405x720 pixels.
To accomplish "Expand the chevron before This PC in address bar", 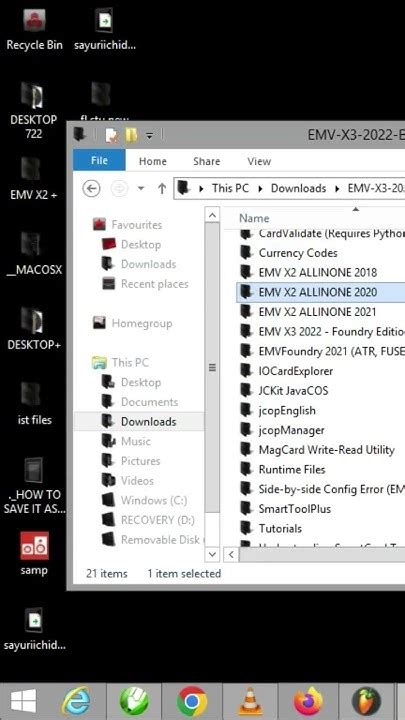I will (x=201, y=188).
